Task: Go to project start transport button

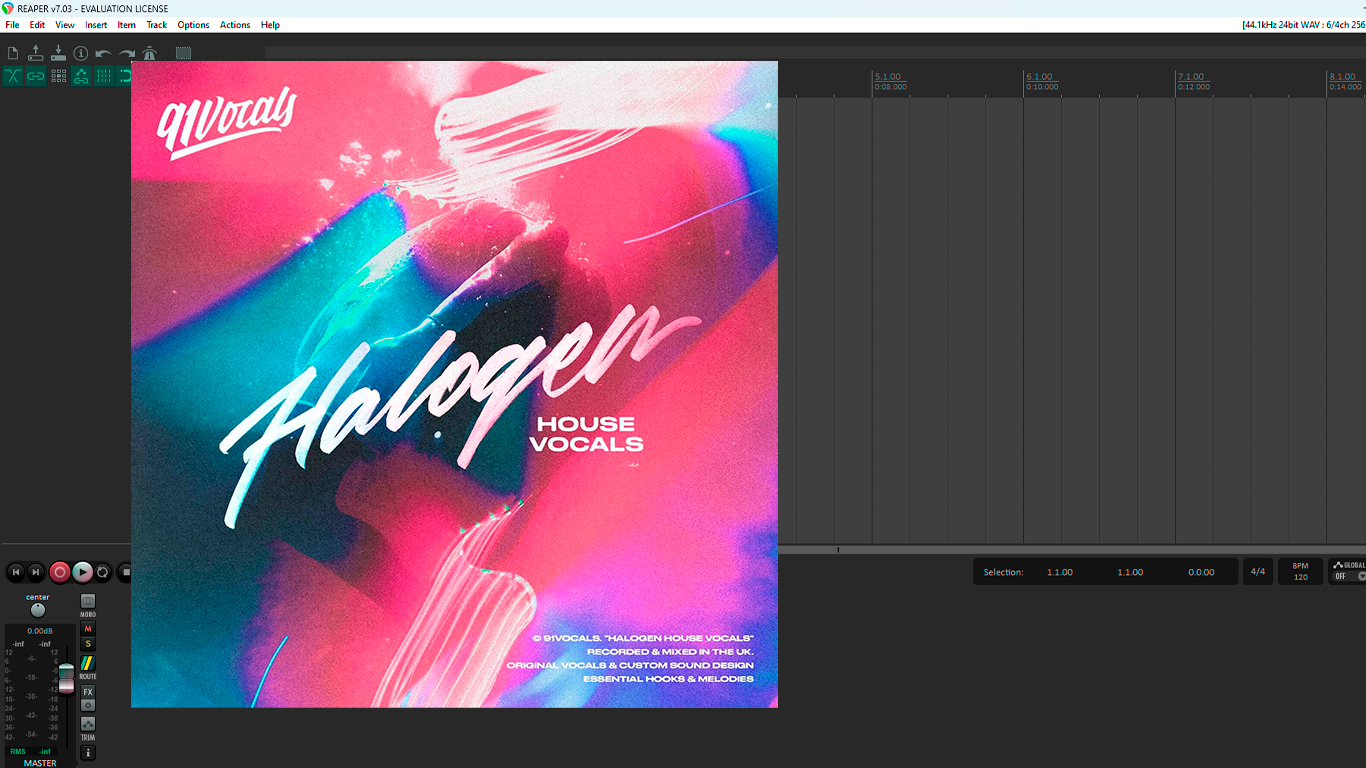Action: coord(15,572)
